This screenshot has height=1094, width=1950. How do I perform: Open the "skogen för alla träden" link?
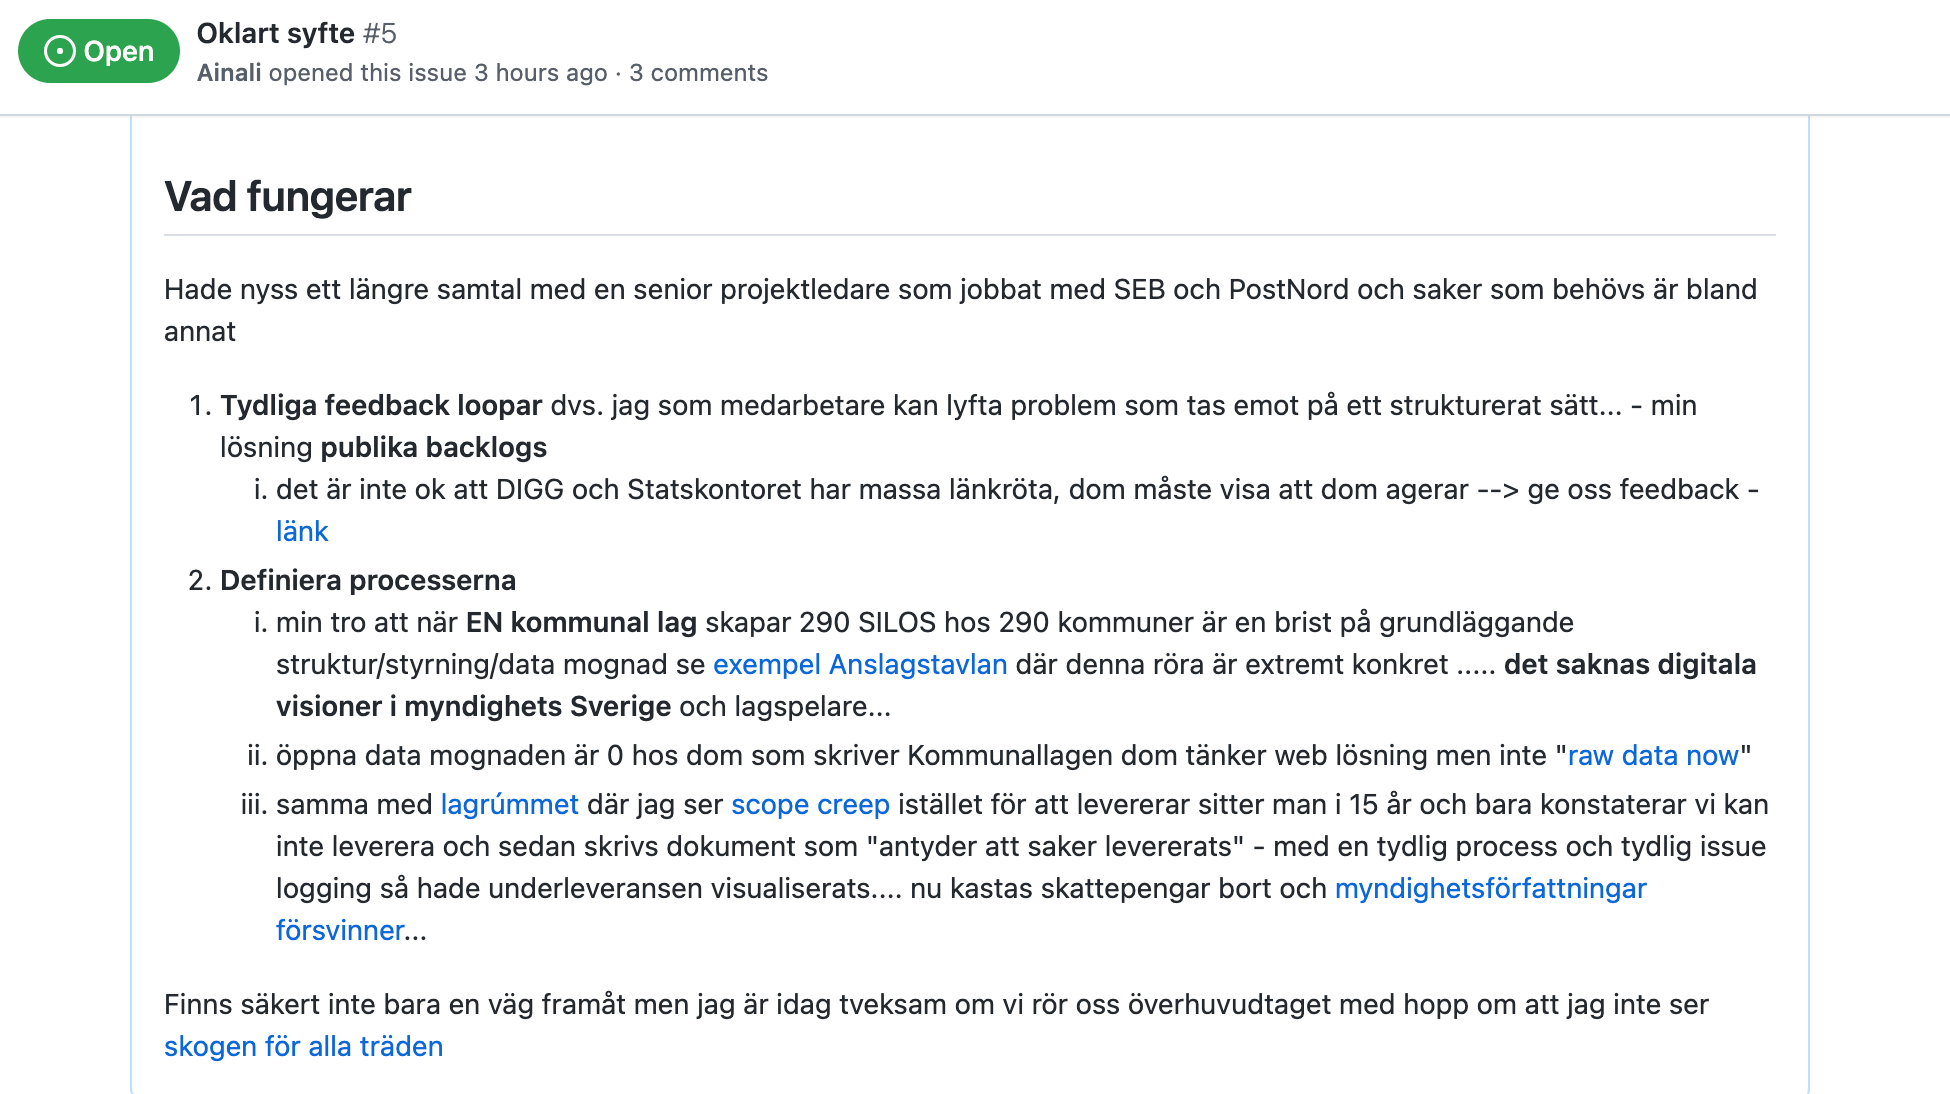click(303, 1046)
